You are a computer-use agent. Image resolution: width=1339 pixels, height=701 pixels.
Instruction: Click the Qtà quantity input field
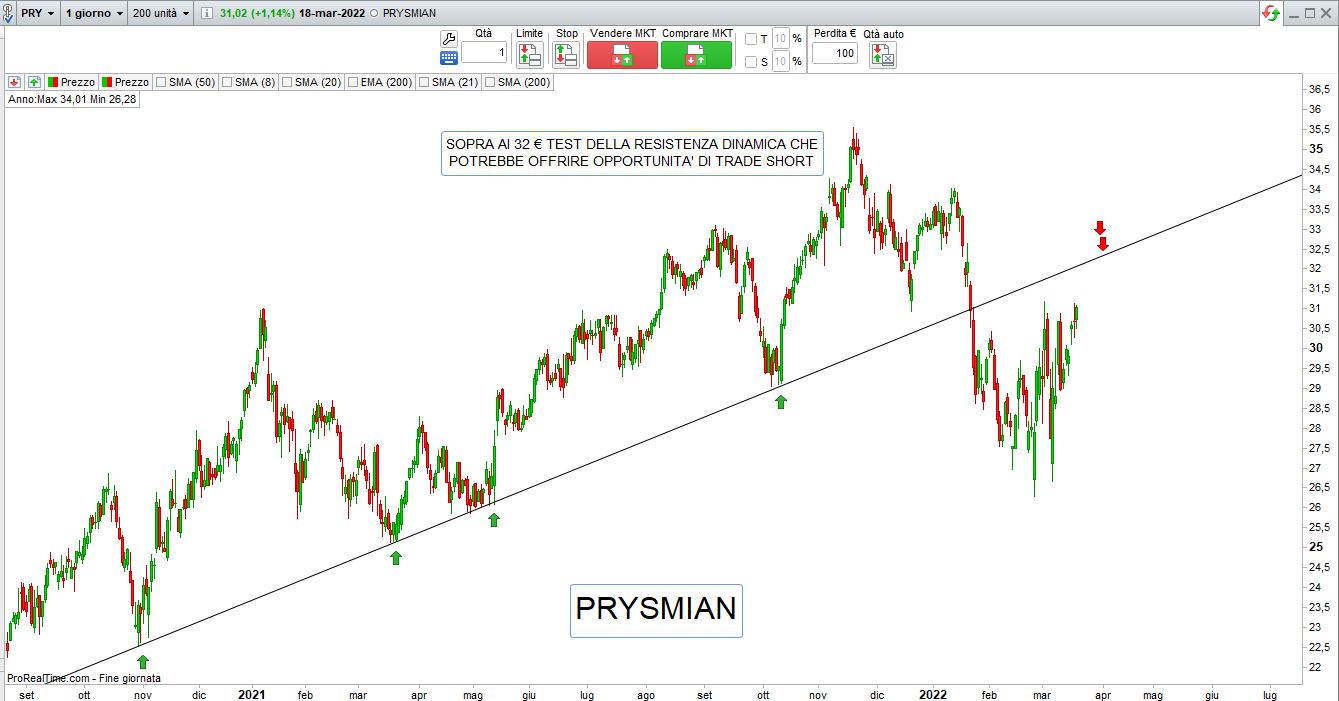[484, 53]
